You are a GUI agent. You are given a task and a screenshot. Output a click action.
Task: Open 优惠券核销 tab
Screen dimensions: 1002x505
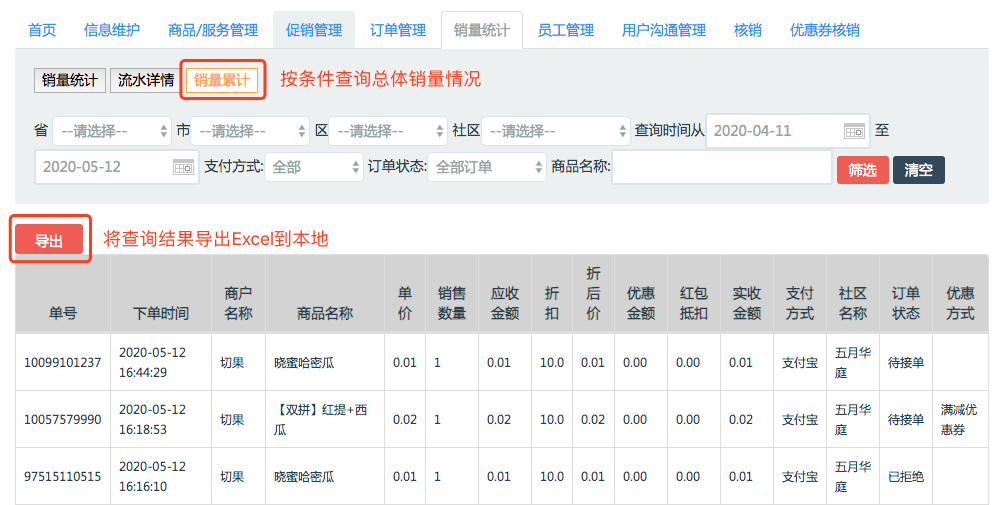[x=824, y=30]
